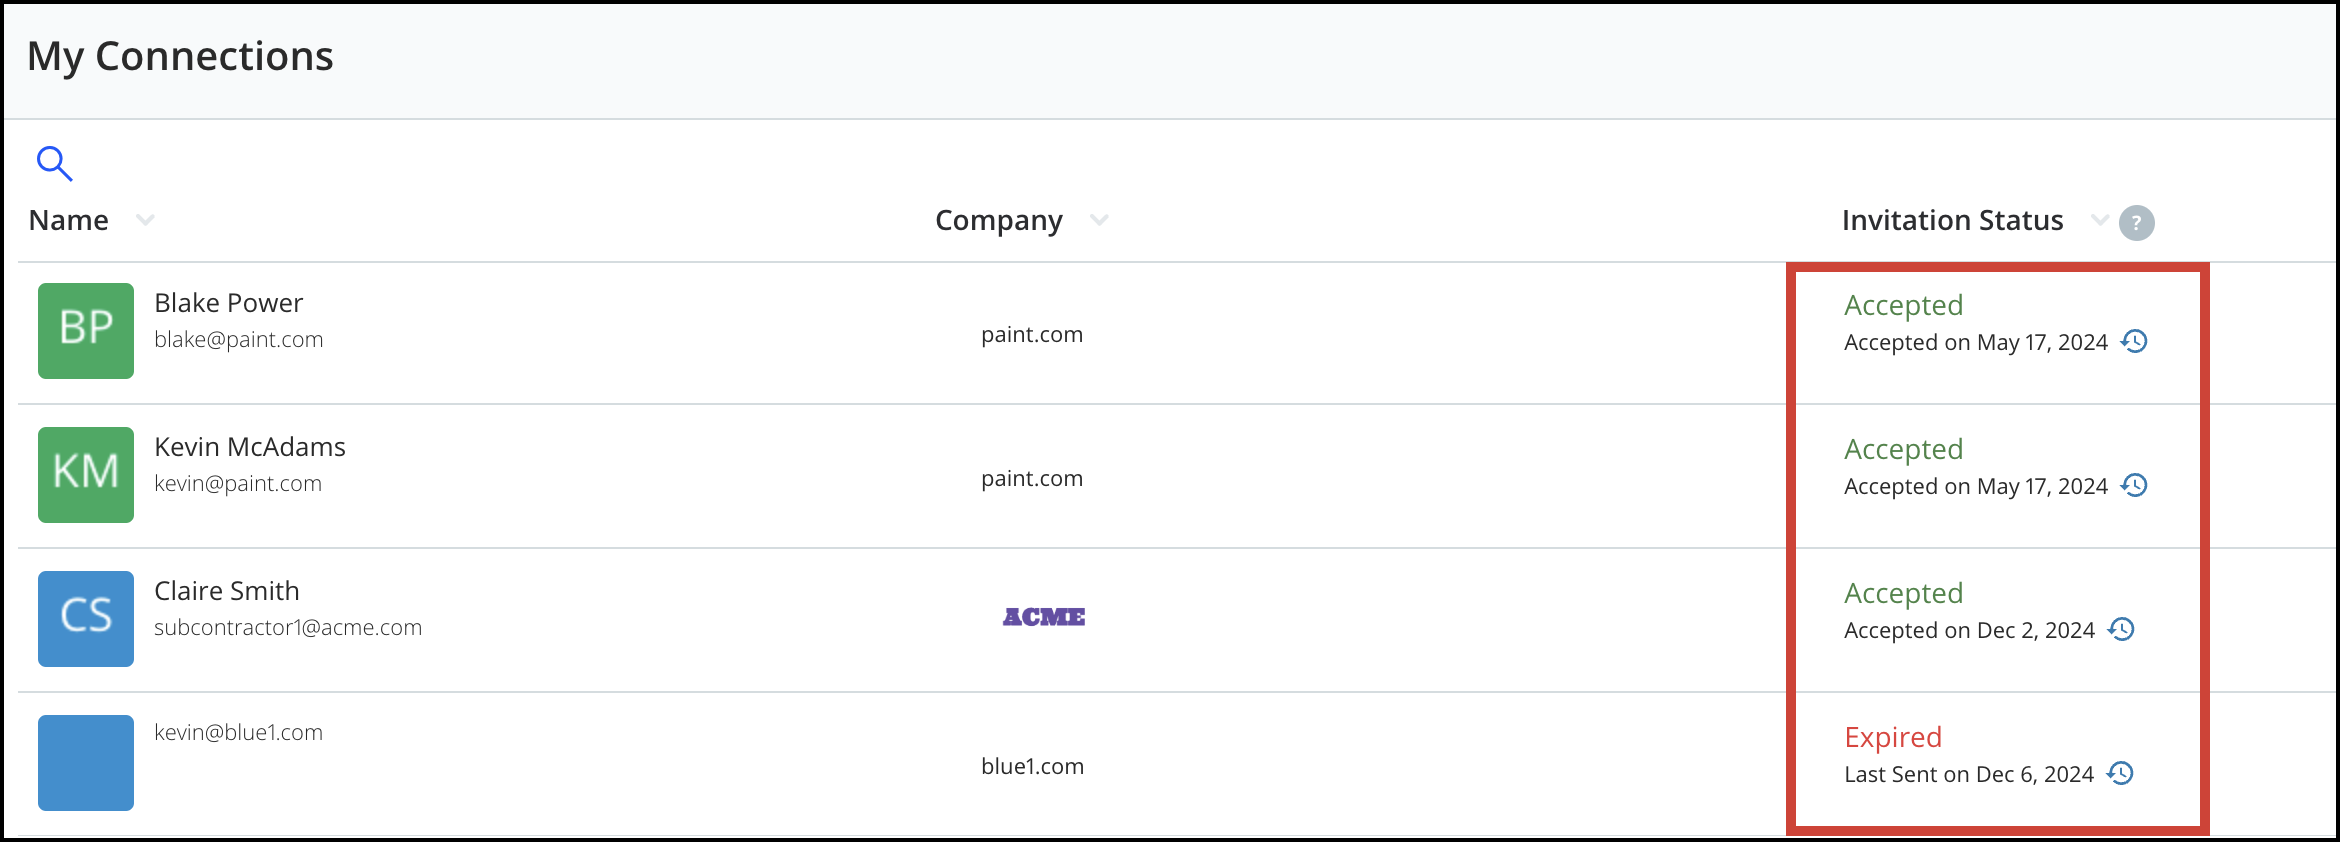This screenshot has height=842, width=2340.
Task: View invitation history for kevin@blue1.com
Action: point(2120,774)
